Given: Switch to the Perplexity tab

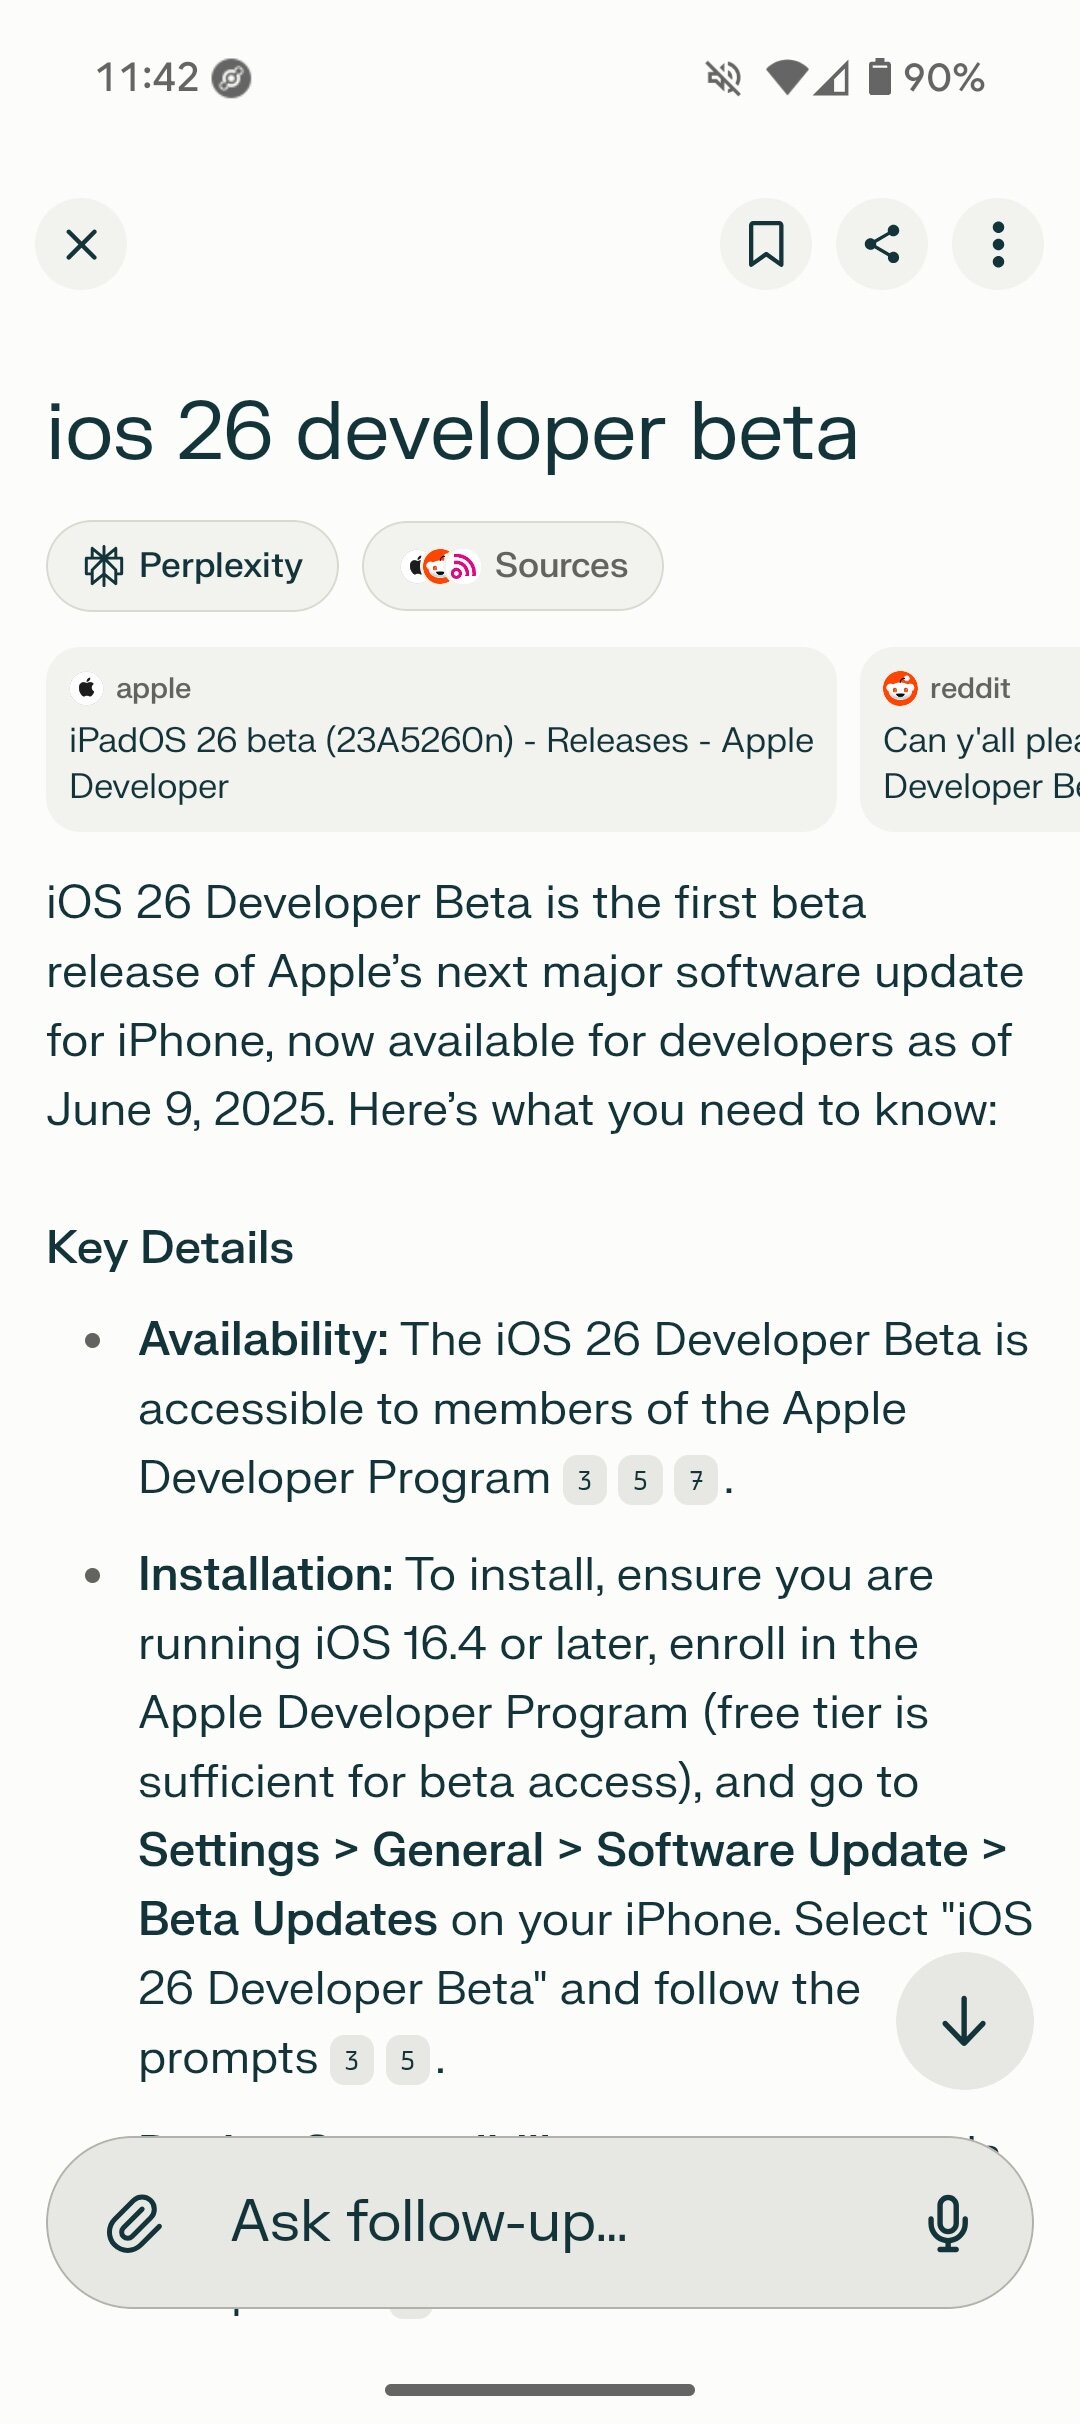Looking at the screenshot, I should click(192, 566).
